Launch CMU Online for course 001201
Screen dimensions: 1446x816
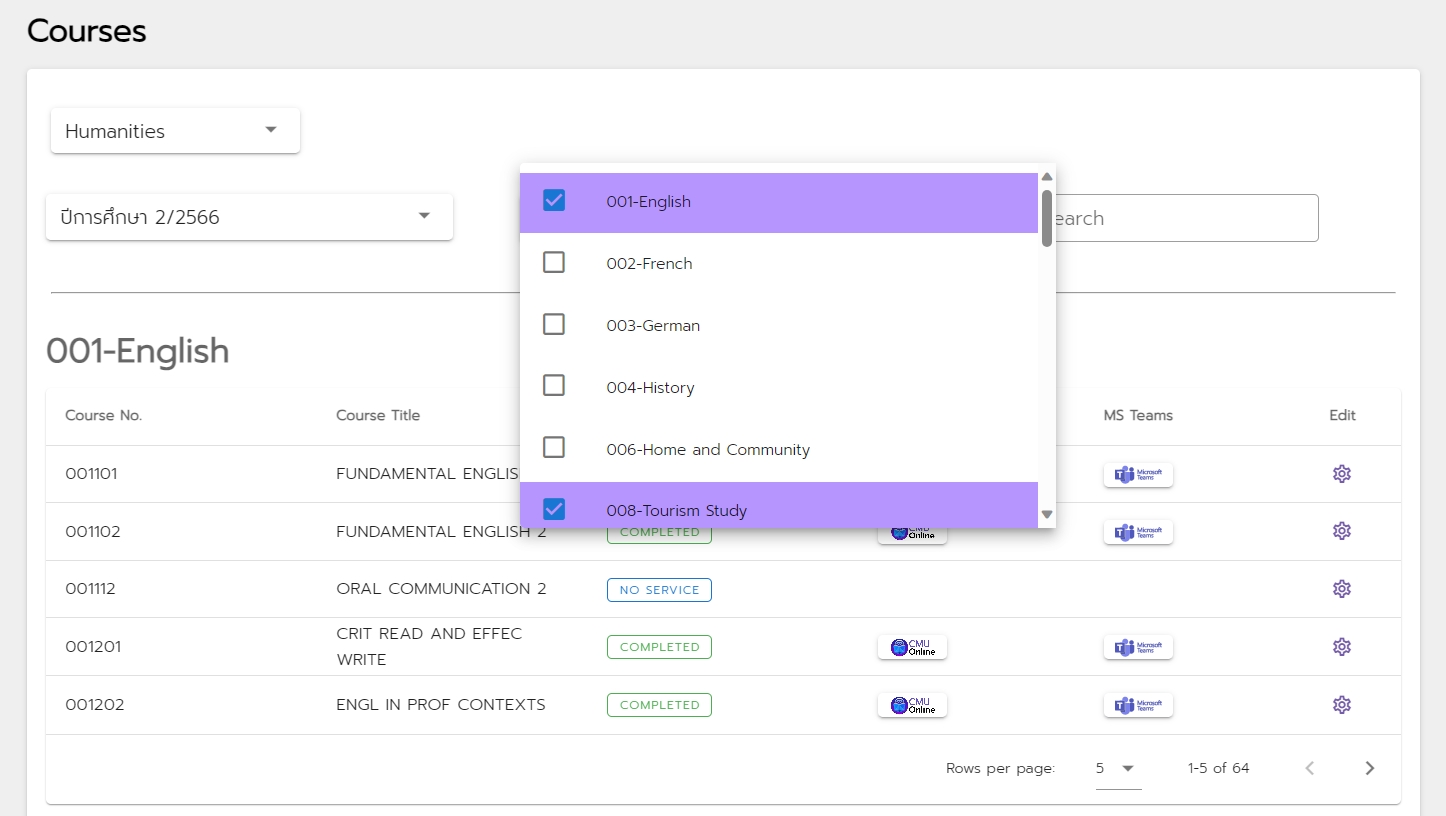pos(912,647)
